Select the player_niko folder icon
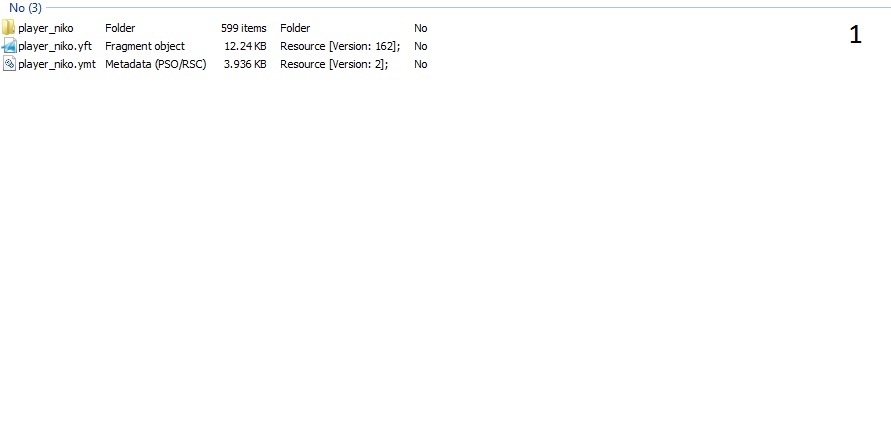The image size is (891, 441). click(x=9, y=27)
